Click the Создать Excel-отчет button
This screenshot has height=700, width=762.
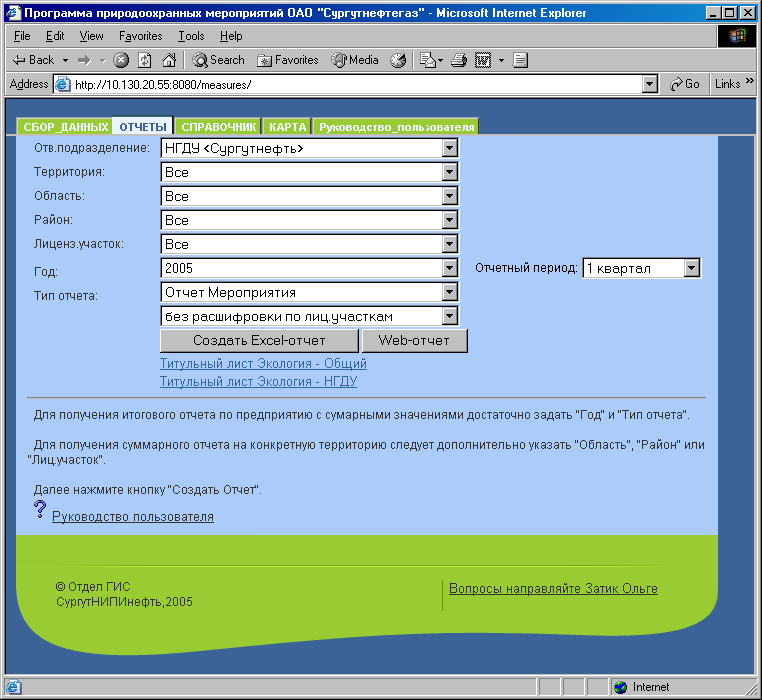point(259,340)
